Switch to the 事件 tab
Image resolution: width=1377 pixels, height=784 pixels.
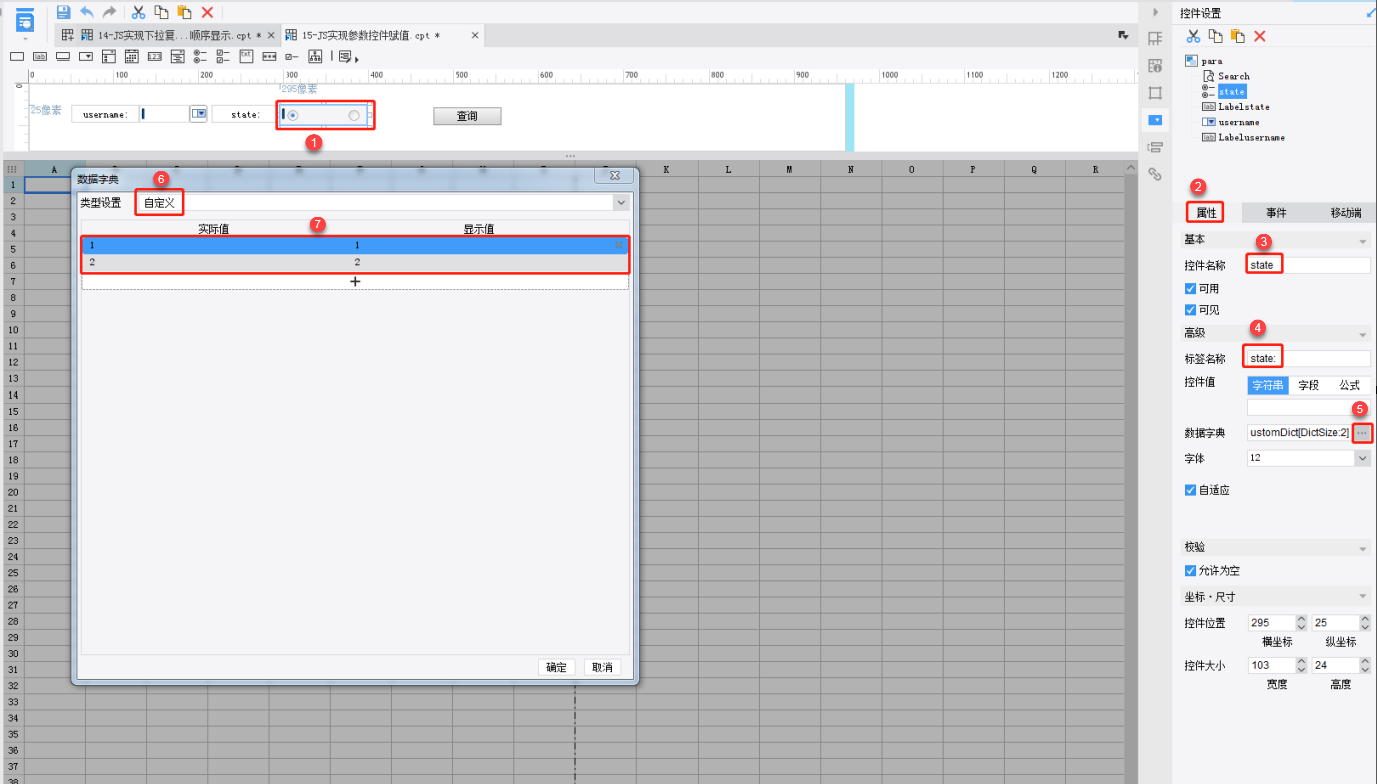point(1276,213)
